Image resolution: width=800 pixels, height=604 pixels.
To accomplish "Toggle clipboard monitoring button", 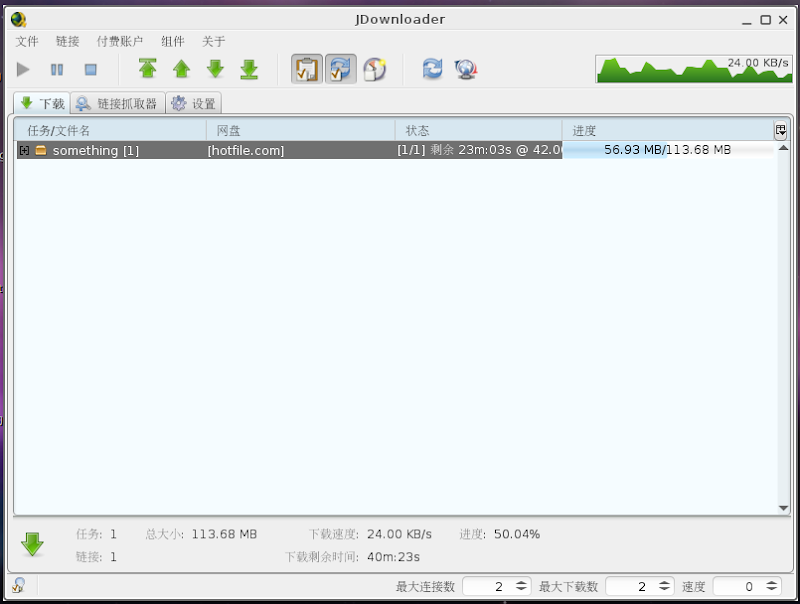I will coord(307,69).
